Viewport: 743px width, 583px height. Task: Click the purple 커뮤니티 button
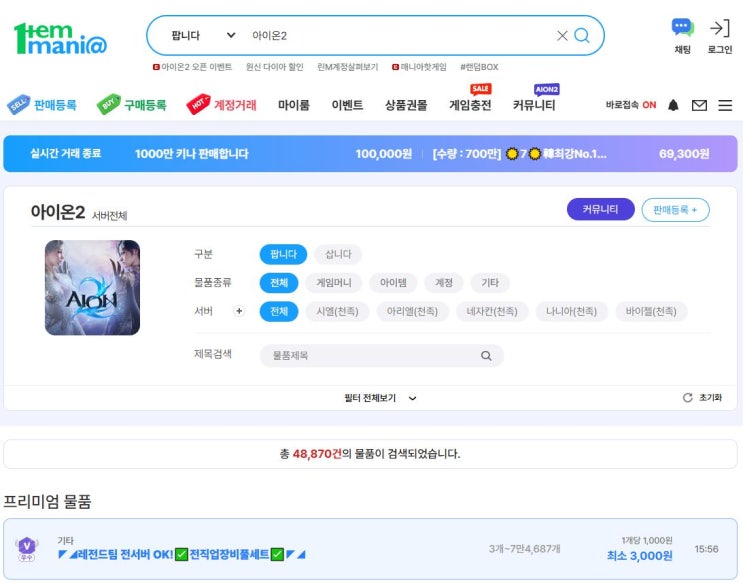(600, 210)
